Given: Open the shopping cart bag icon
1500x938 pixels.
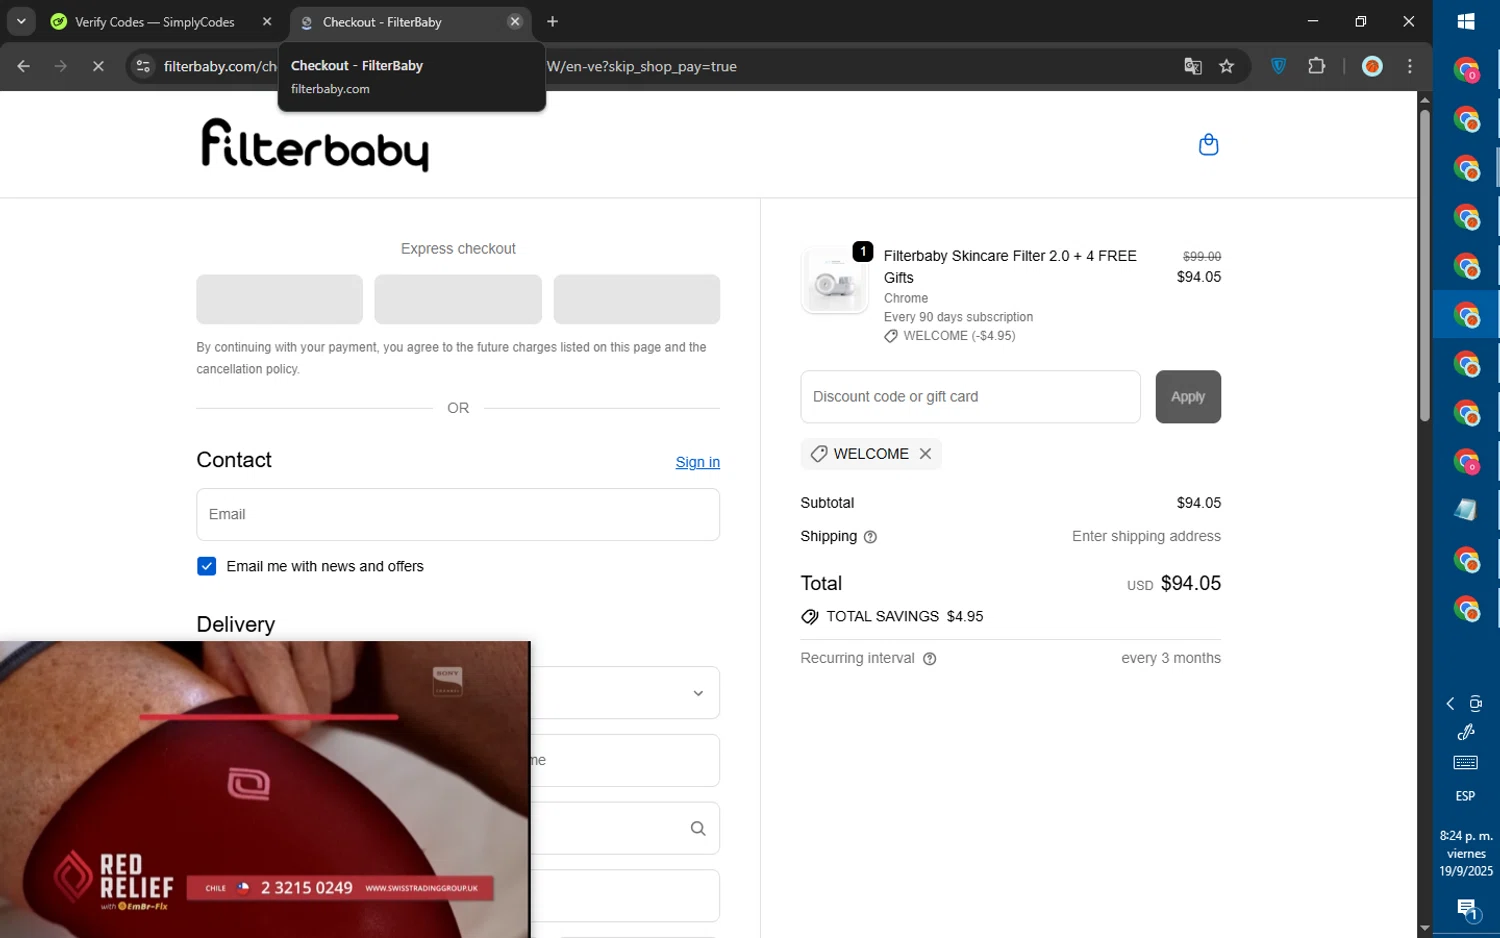Looking at the screenshot, I should point(1208,145).
